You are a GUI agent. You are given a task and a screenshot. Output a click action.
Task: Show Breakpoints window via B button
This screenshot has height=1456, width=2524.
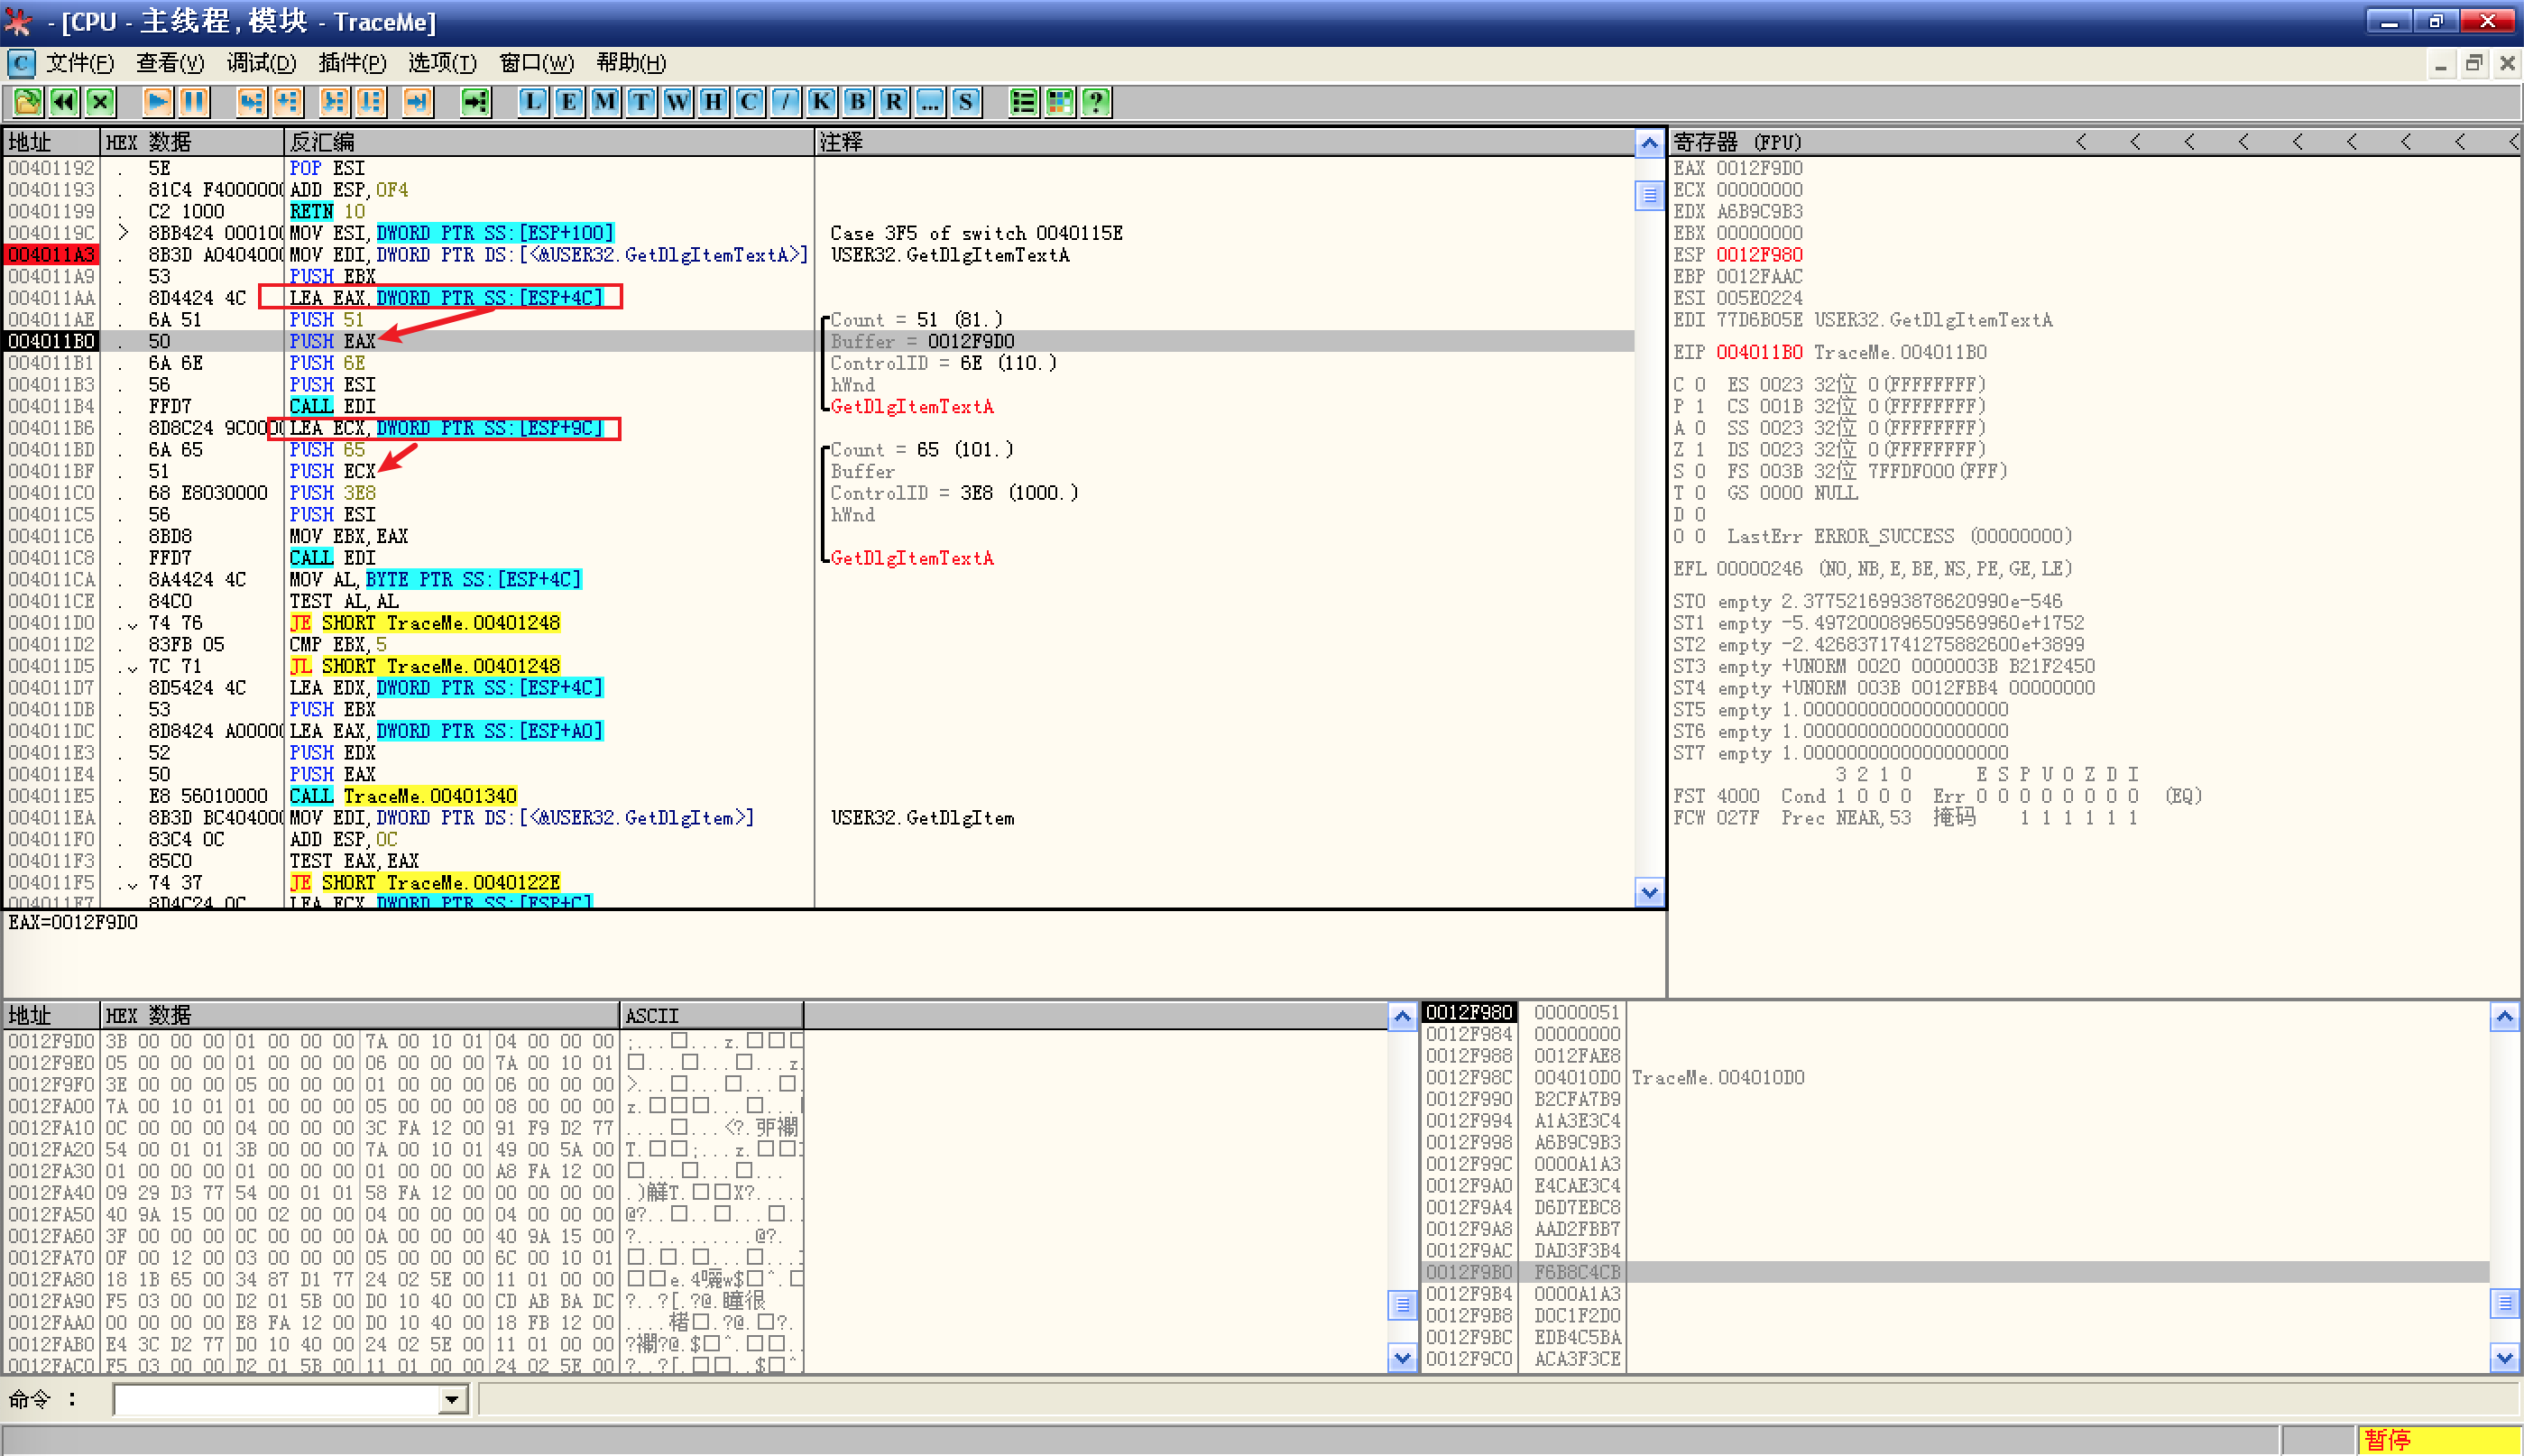click(x=857, y=101)
